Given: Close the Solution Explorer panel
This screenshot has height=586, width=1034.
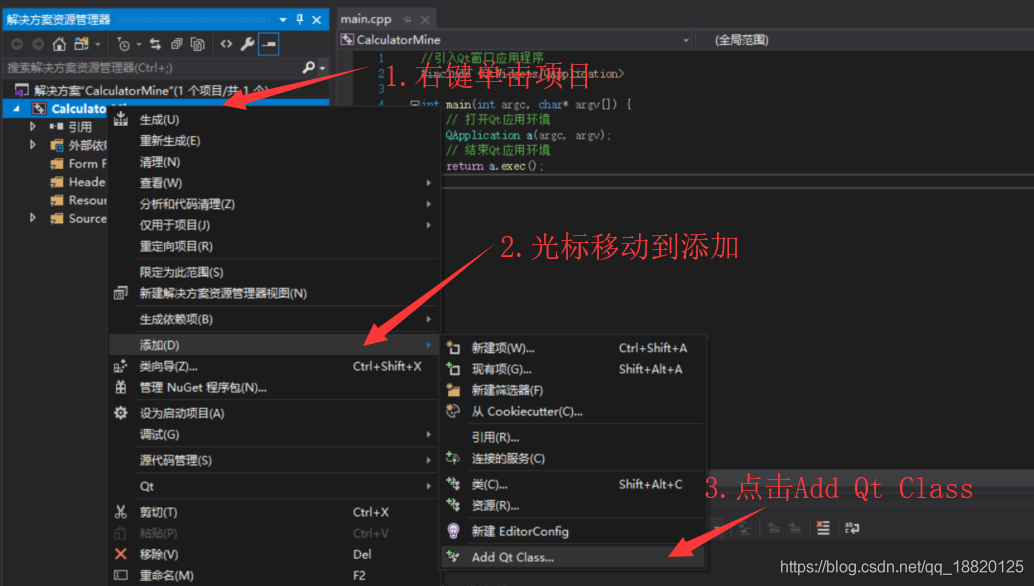Looking at the screenshot, I should tap(317, 20).
